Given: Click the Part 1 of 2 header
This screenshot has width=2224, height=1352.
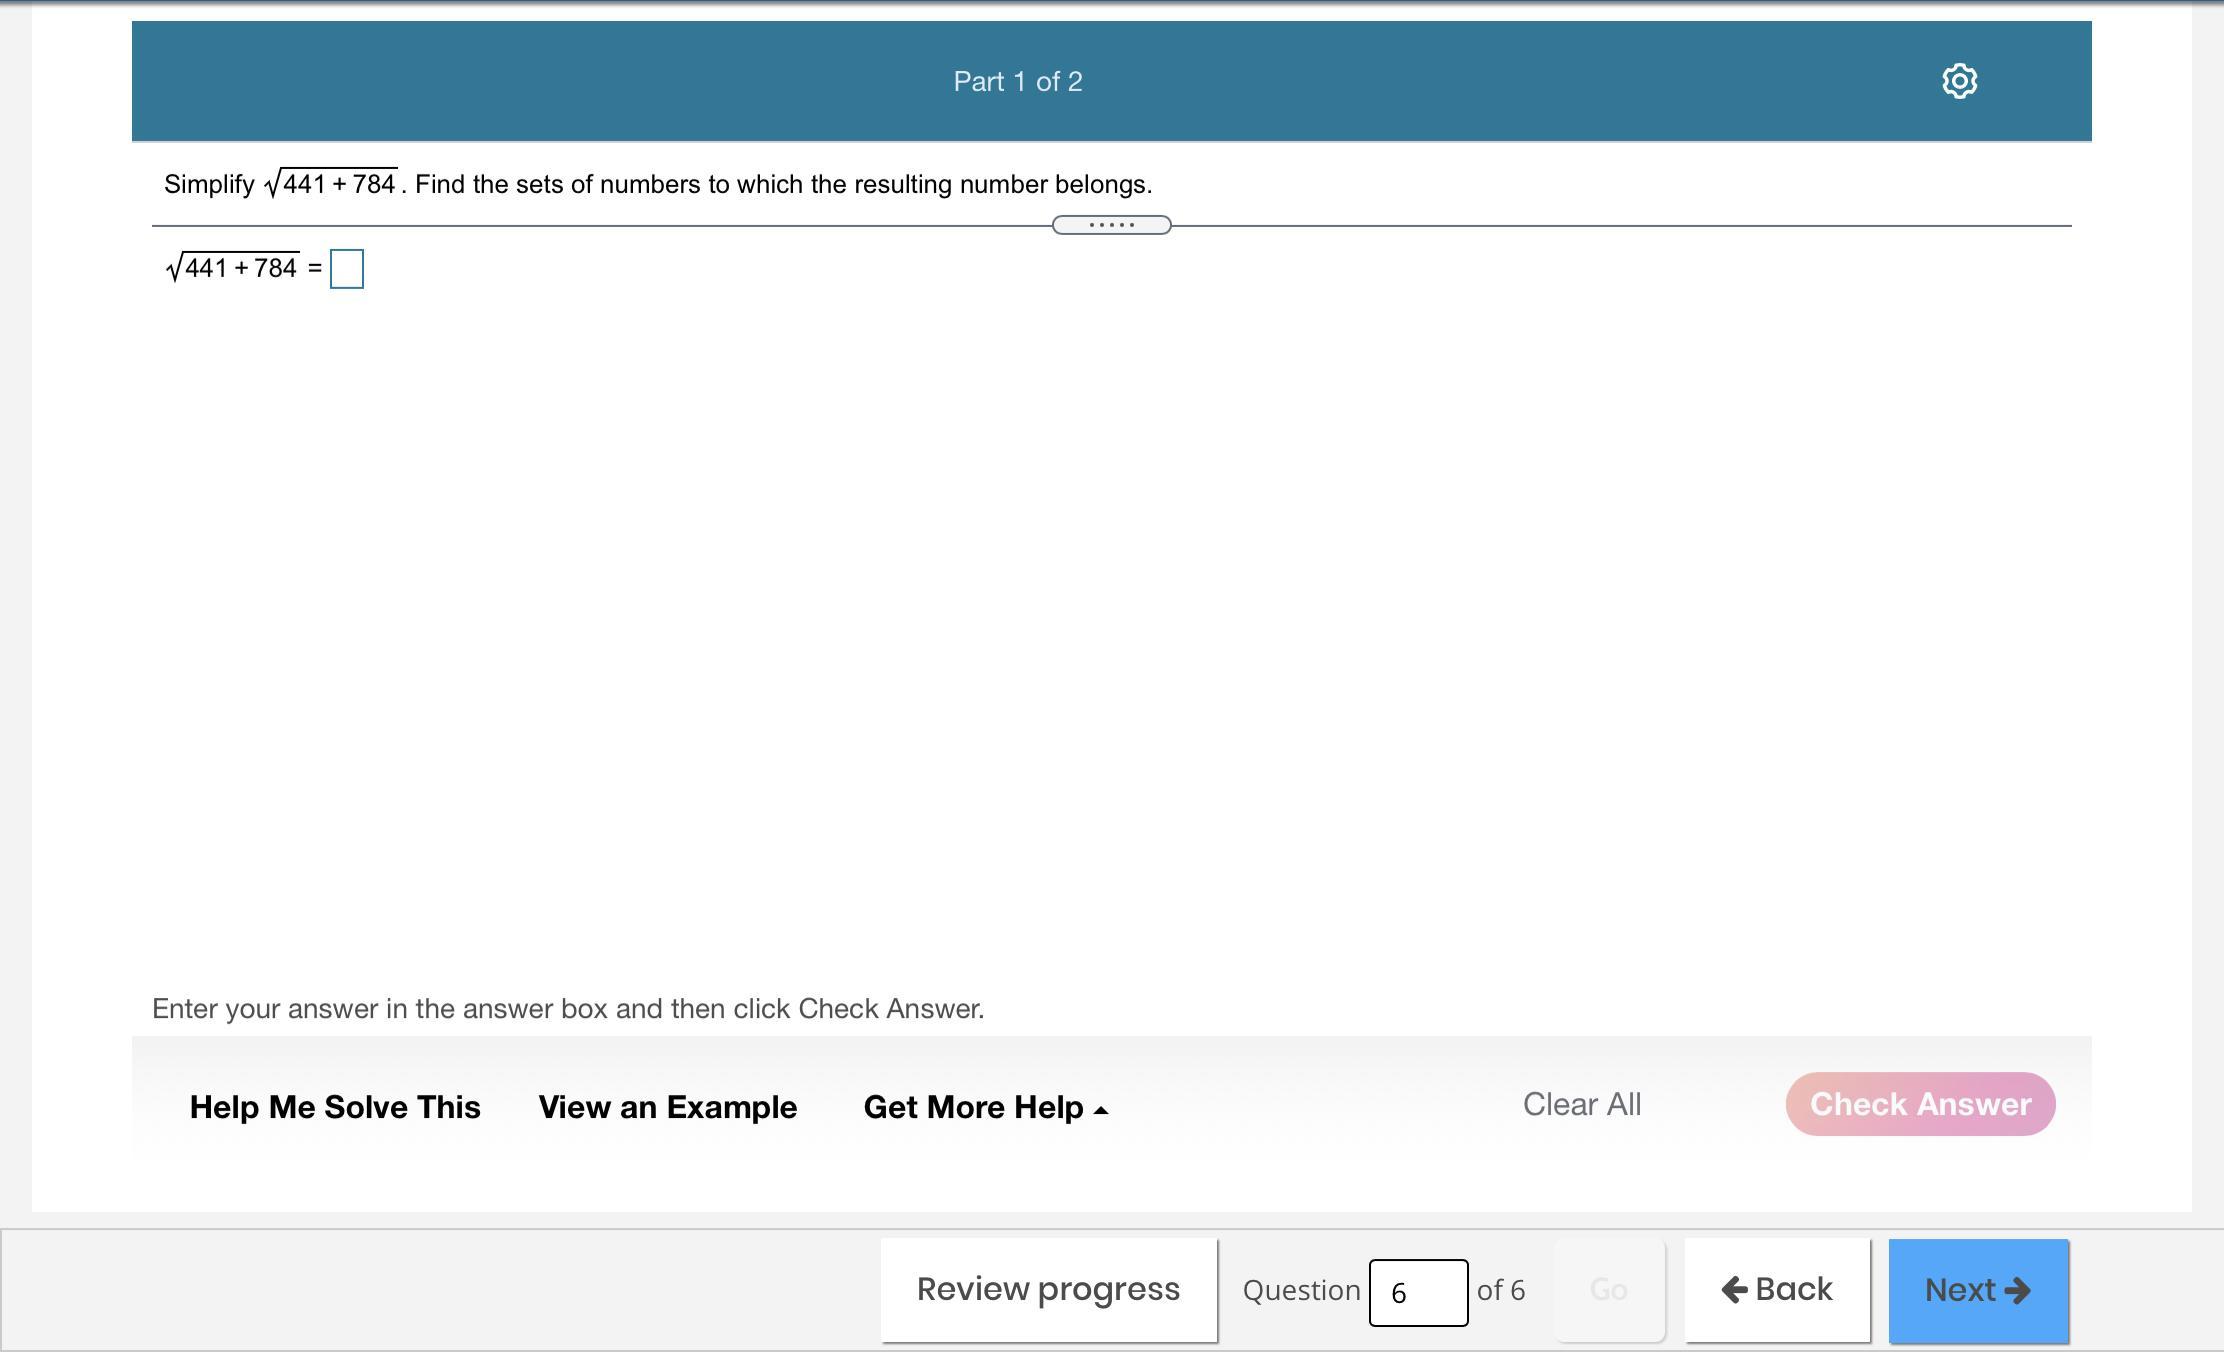Looking at the screenshot, I should (1017, 81).
